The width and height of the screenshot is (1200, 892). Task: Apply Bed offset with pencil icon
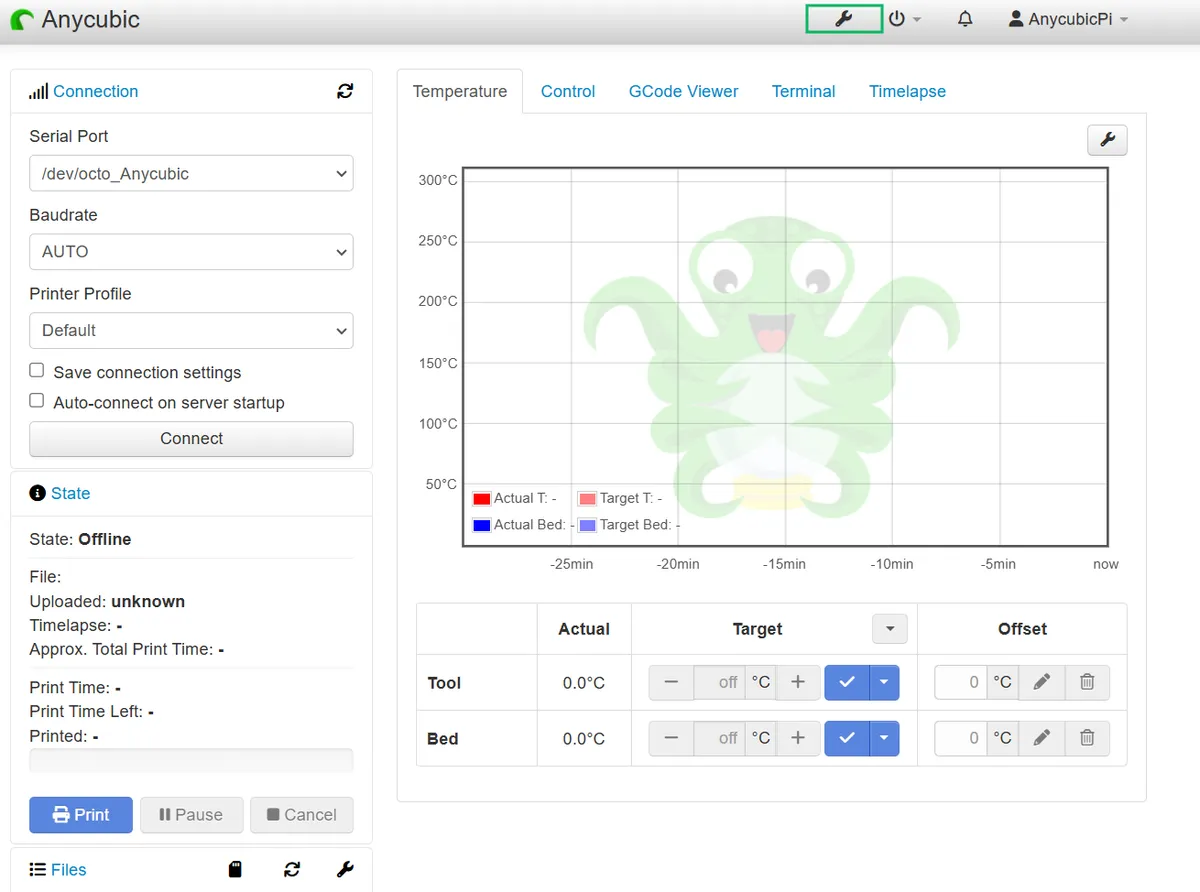[x=1041, y=738]
